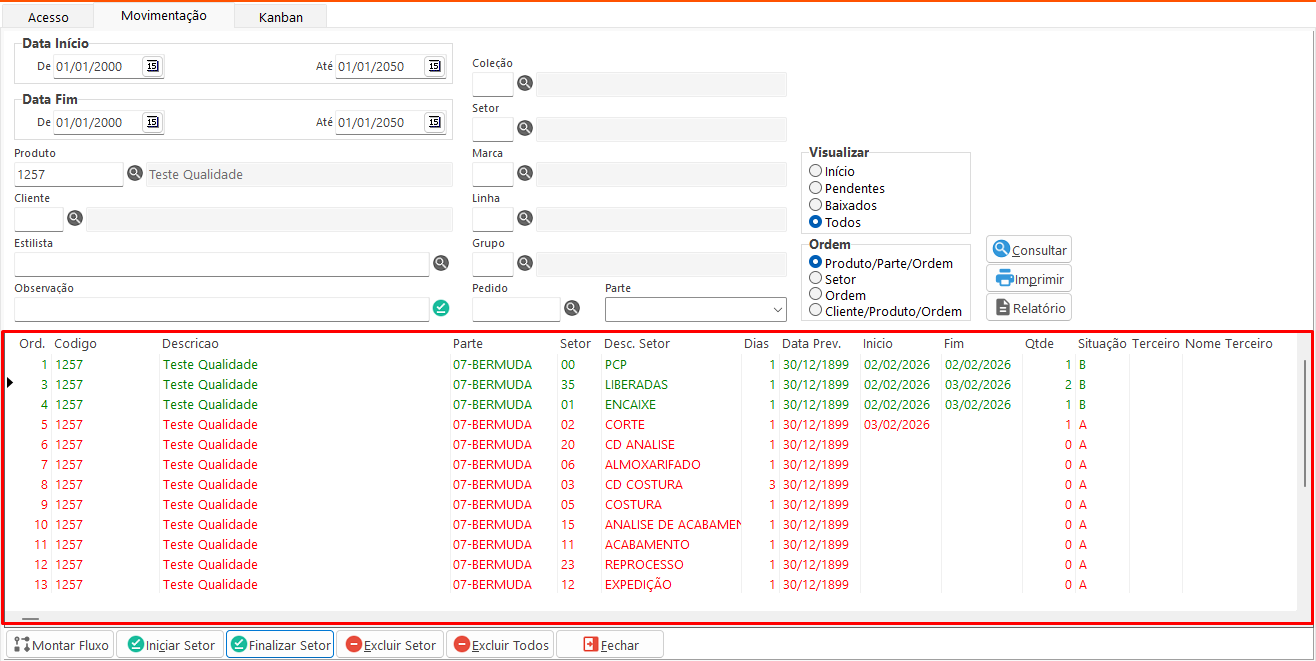Click the Produto search magnifier icon
This screenshot has height=661, width=1316.
point(135,174)
